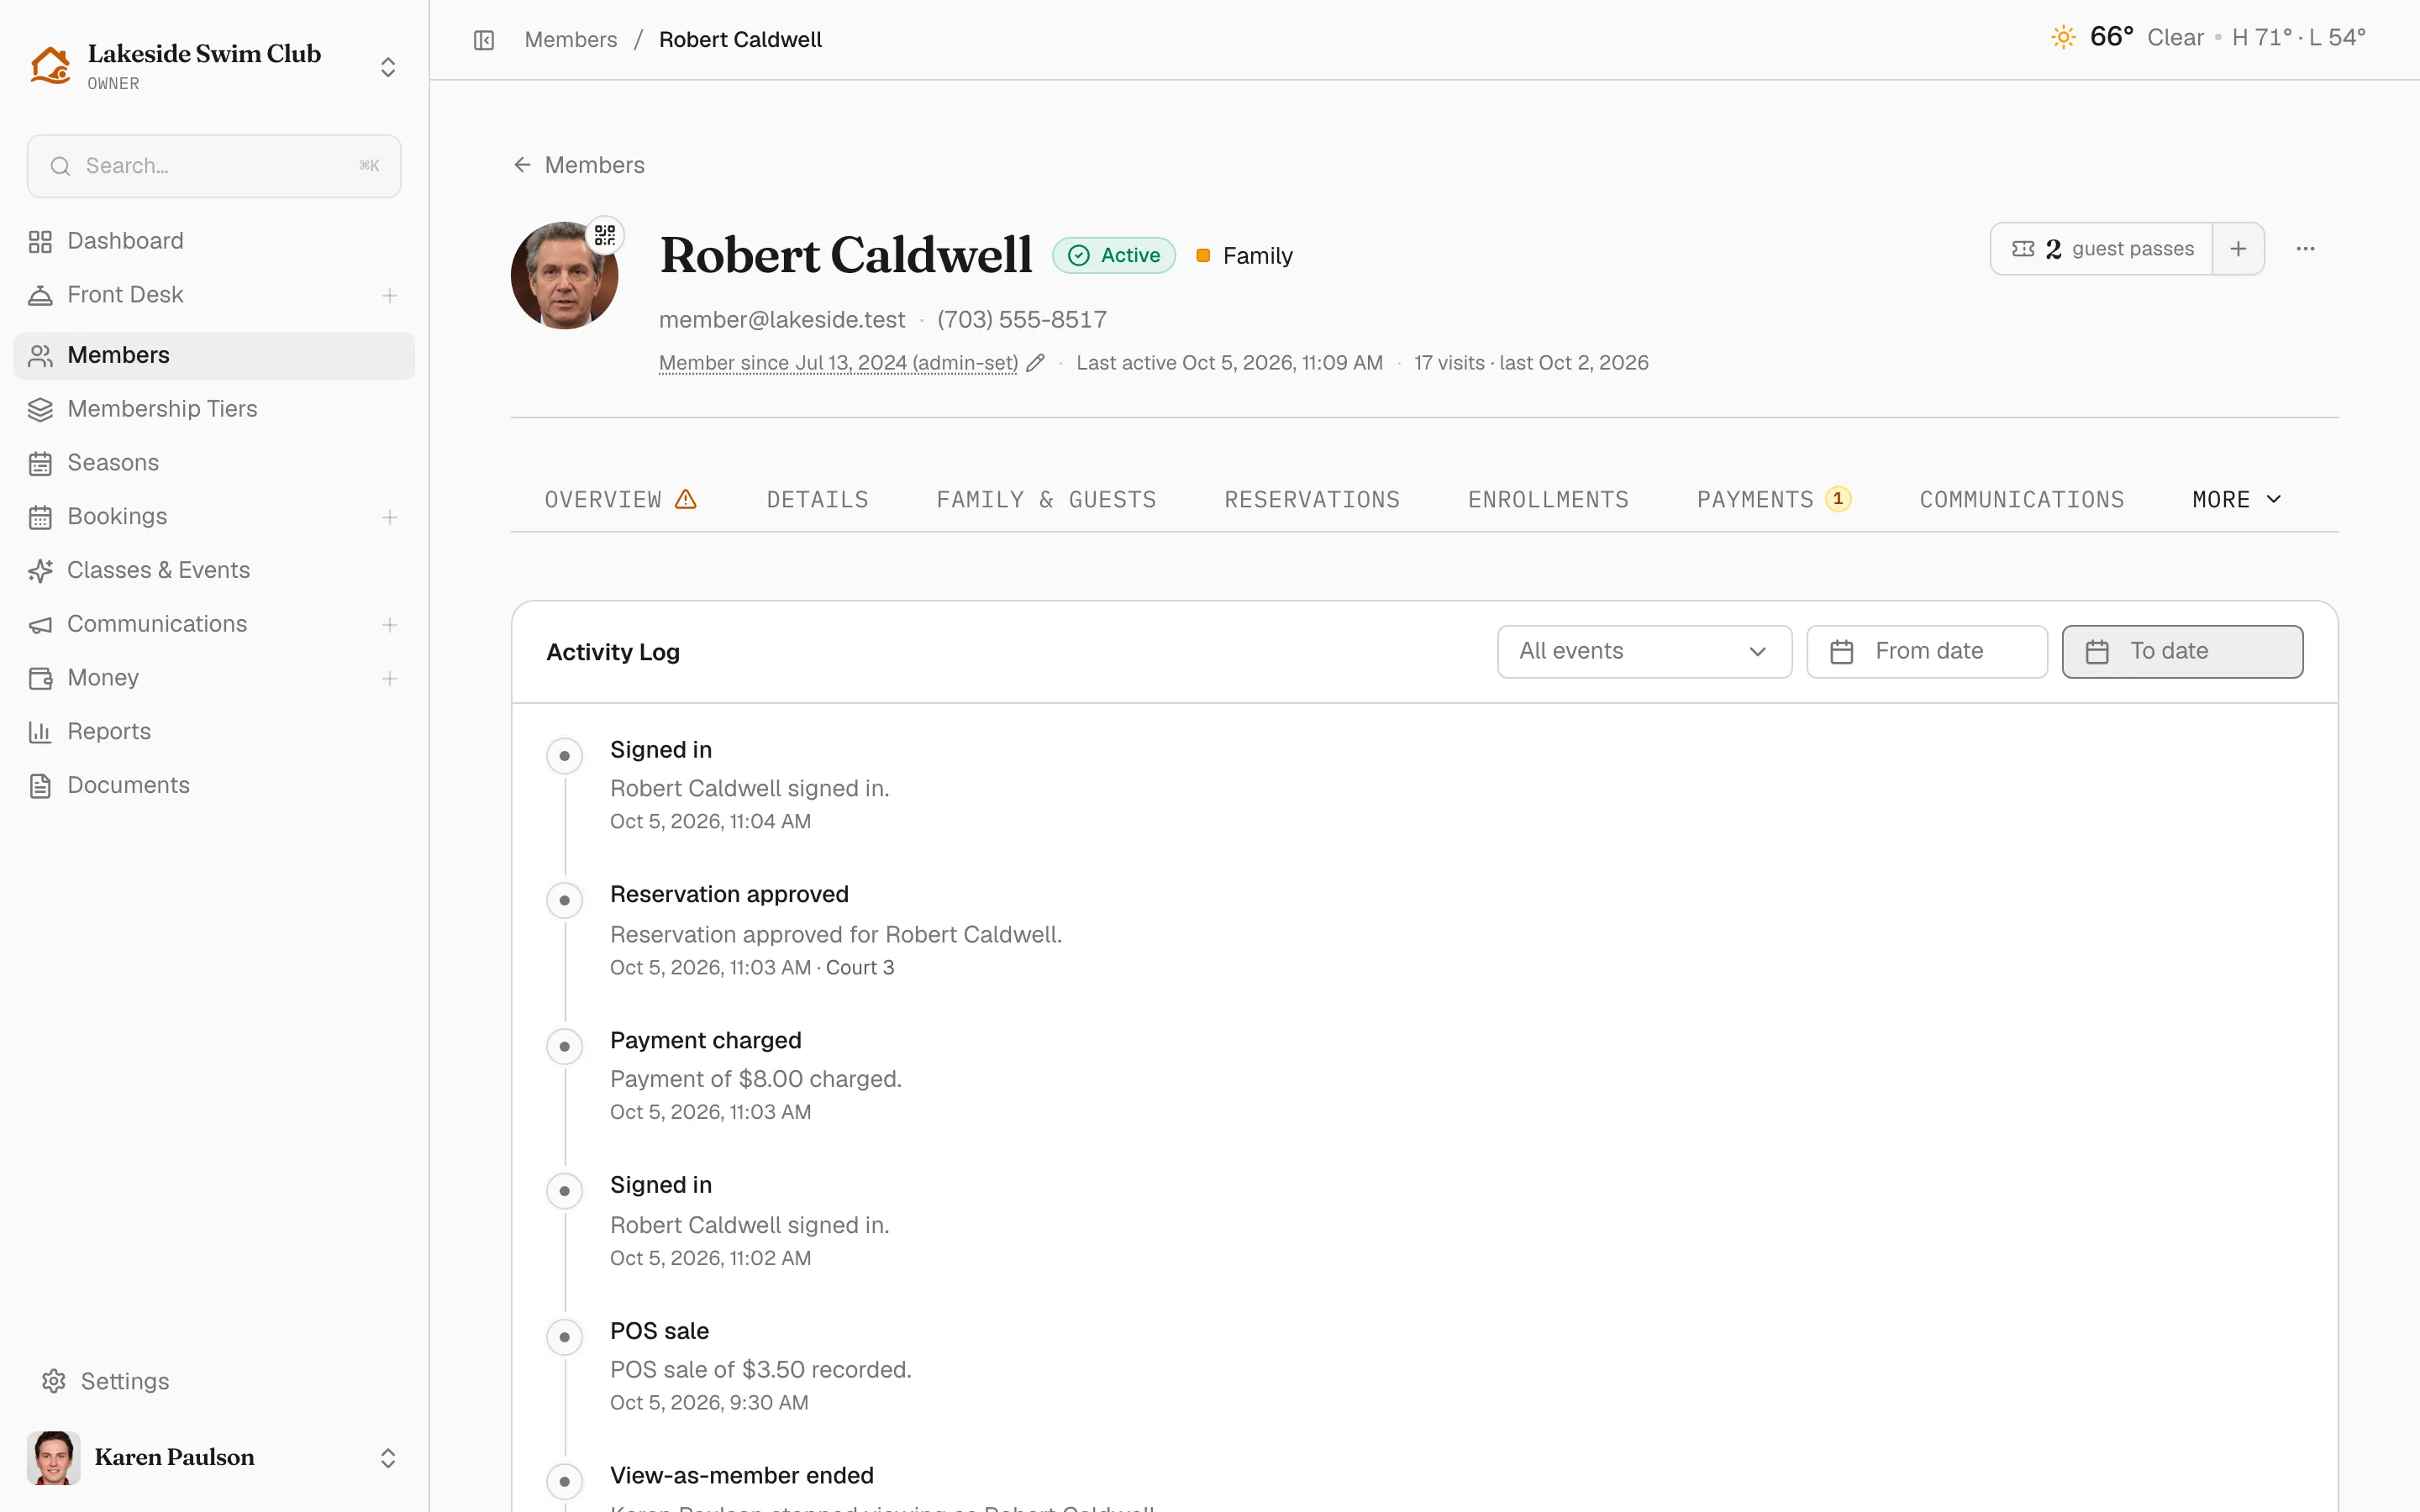This screenshot has width=2420, height=1512.
Task: Open Settings gear
Action: click(x=54, y=1381)
